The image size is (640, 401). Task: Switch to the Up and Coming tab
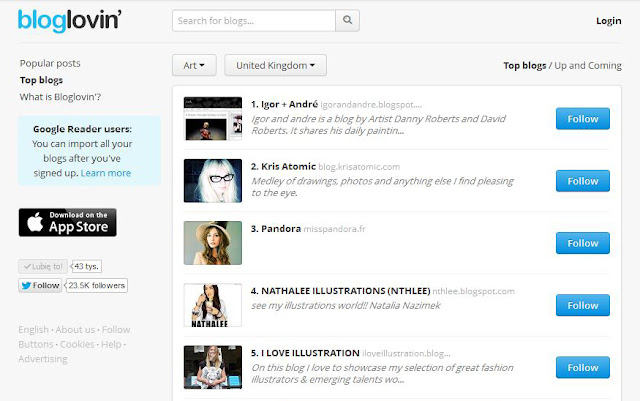pyautogui.click(x=588, y=65)
